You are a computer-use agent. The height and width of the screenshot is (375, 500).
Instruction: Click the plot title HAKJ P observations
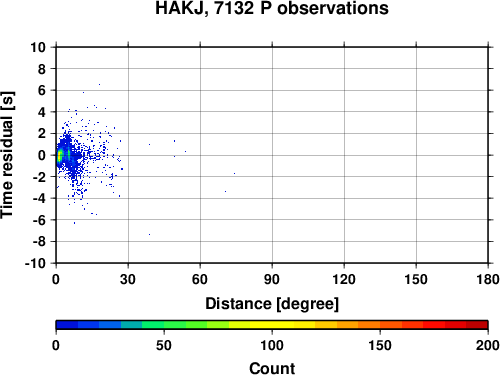click(272, 8)
